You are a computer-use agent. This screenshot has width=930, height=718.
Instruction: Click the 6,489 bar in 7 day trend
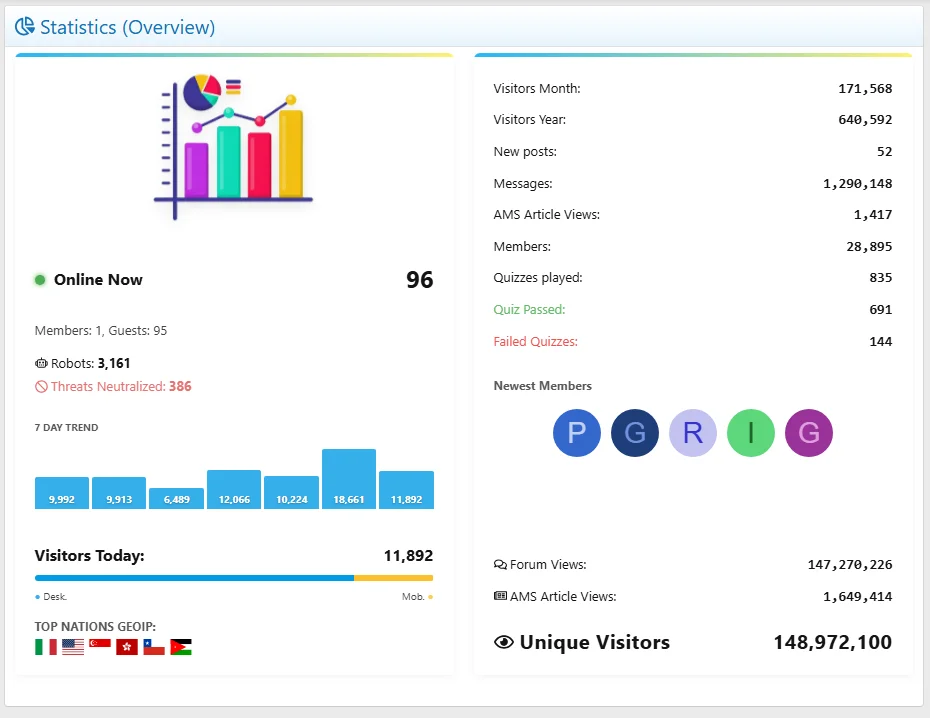(x=176, y=498)
